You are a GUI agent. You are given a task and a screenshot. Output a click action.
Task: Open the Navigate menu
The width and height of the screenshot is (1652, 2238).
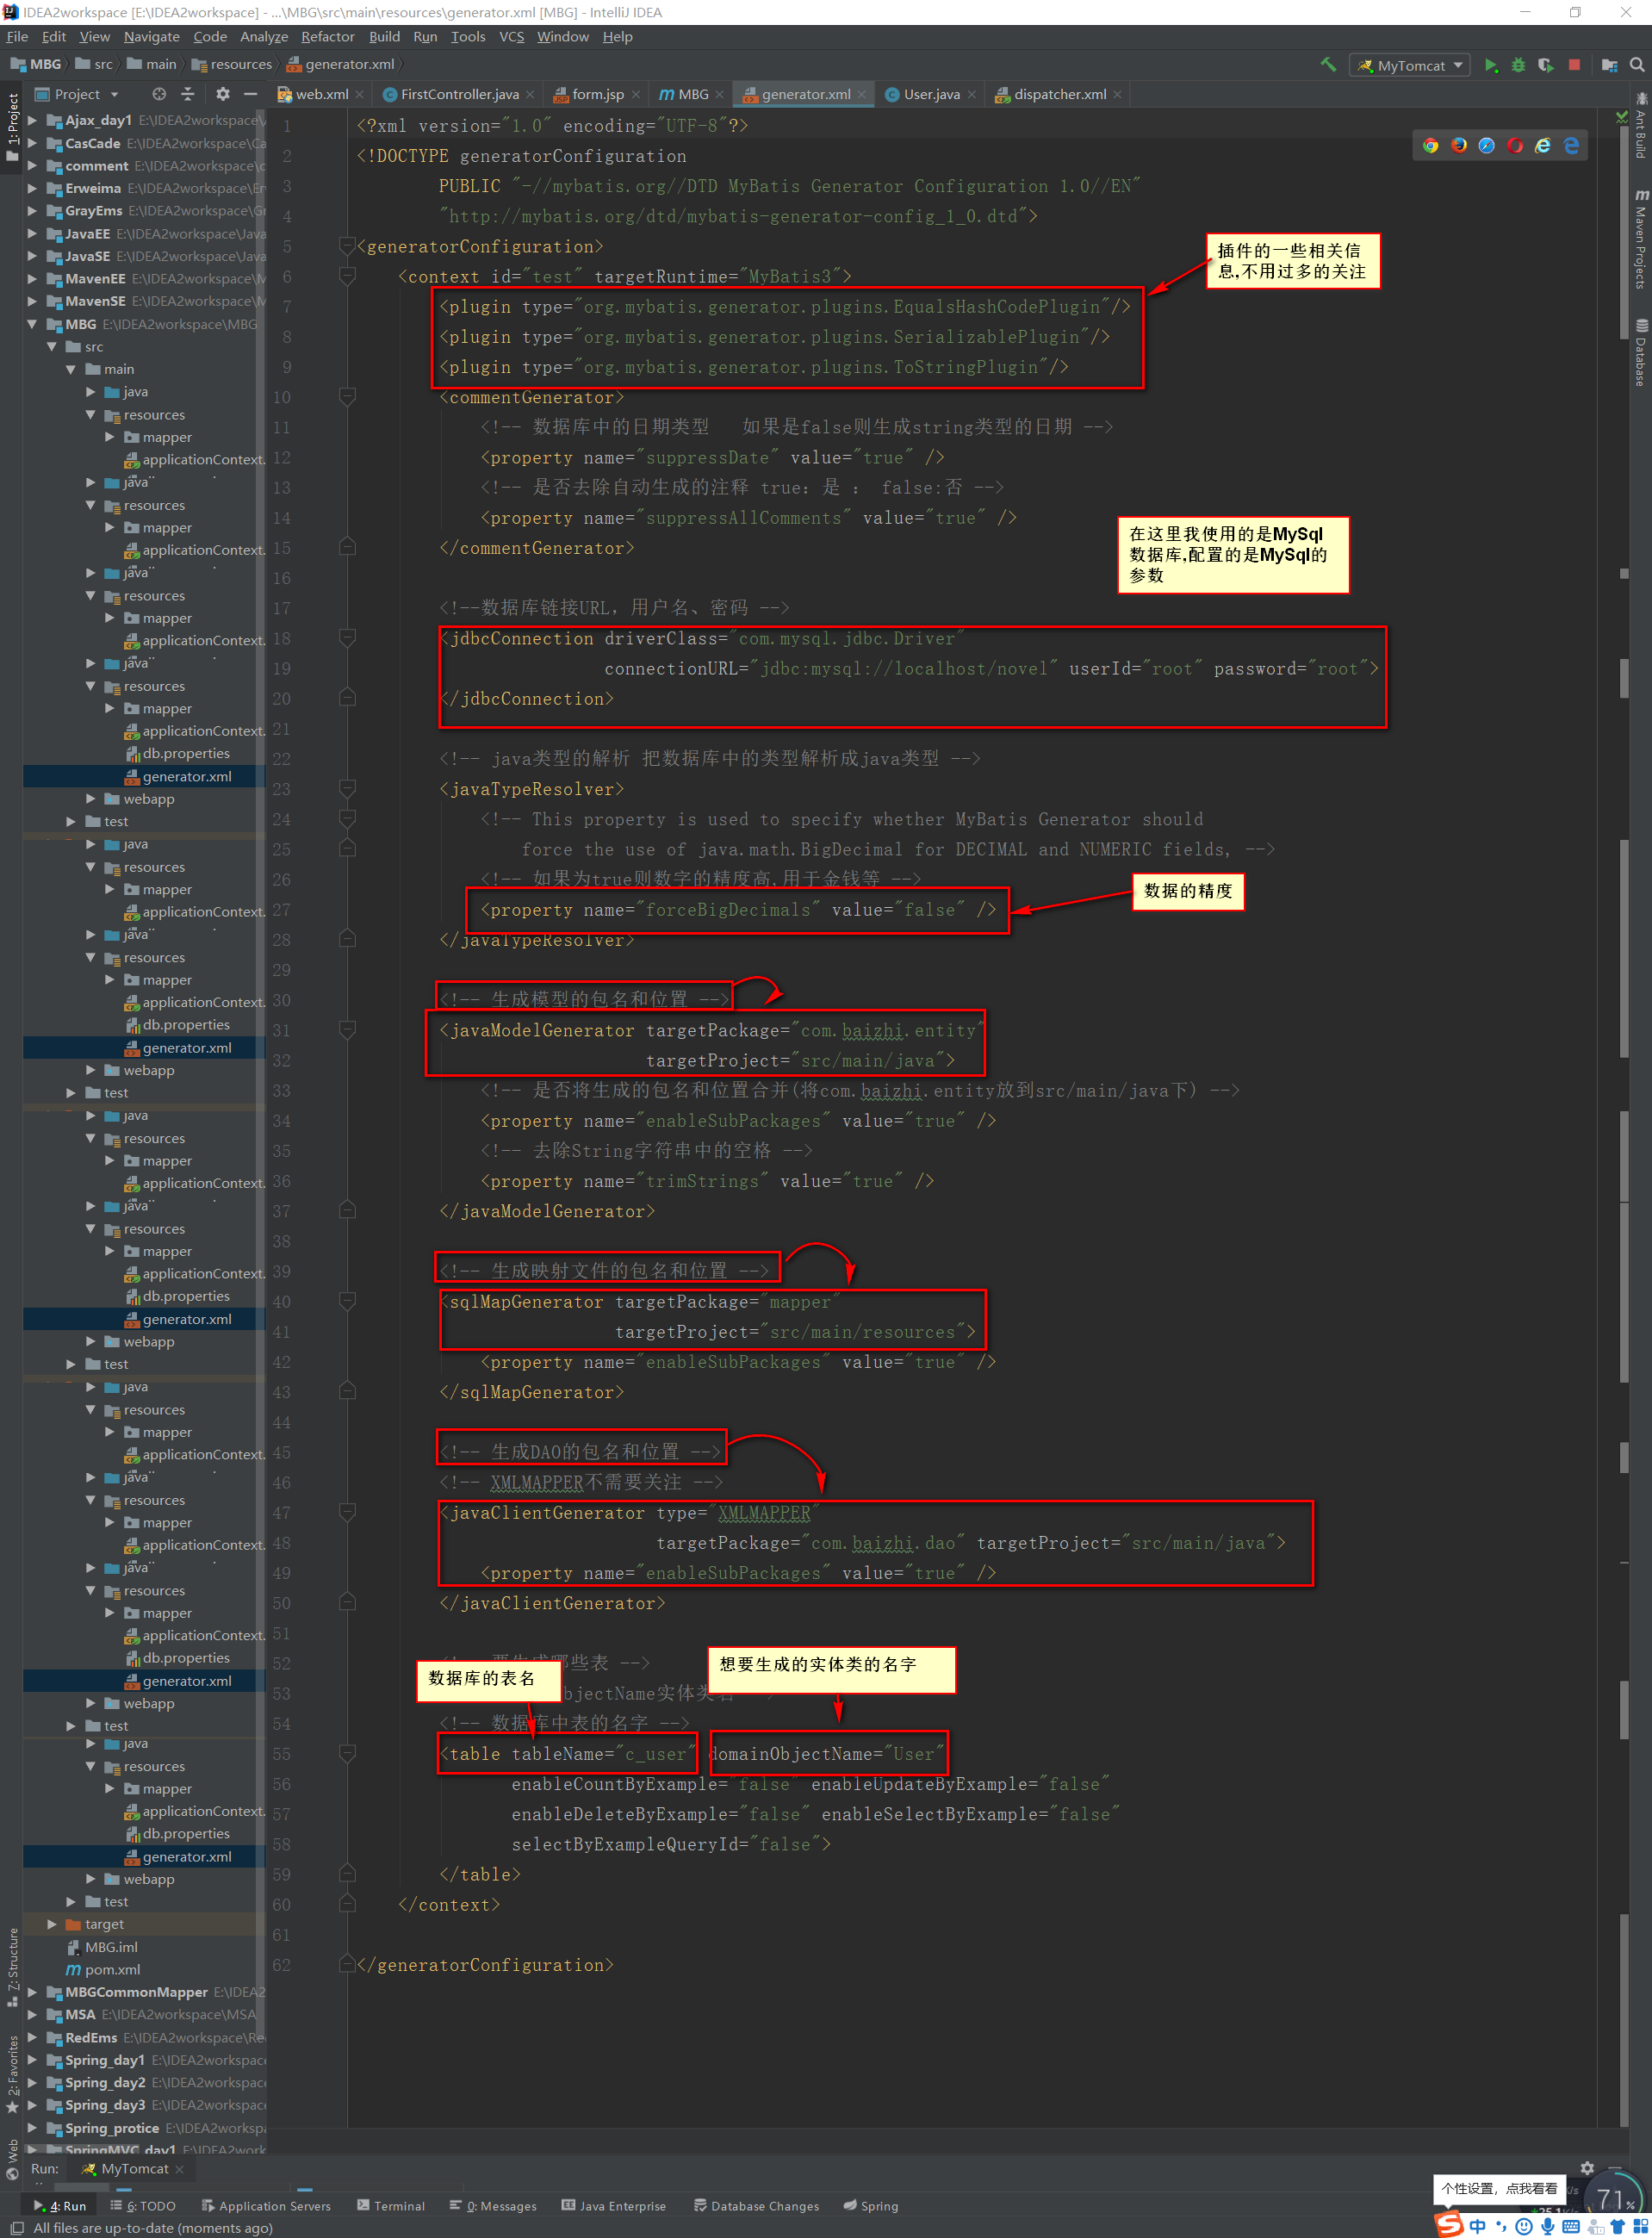click(152, 36)
